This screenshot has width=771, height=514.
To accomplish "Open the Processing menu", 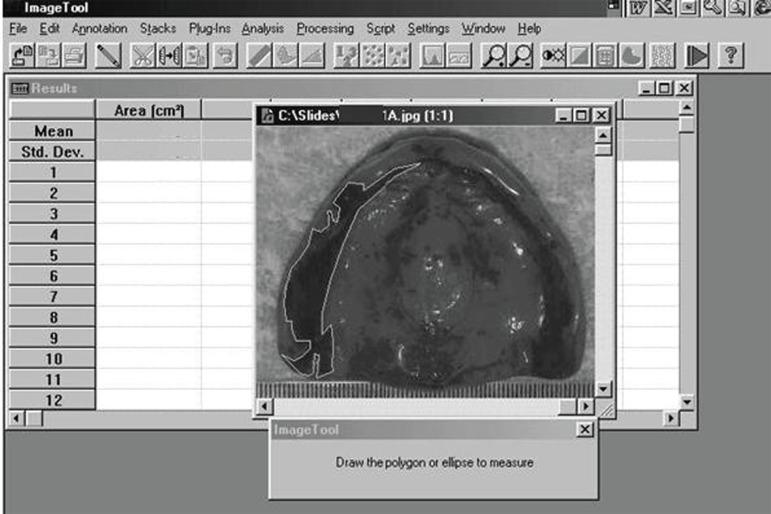I will pos(325,29).
